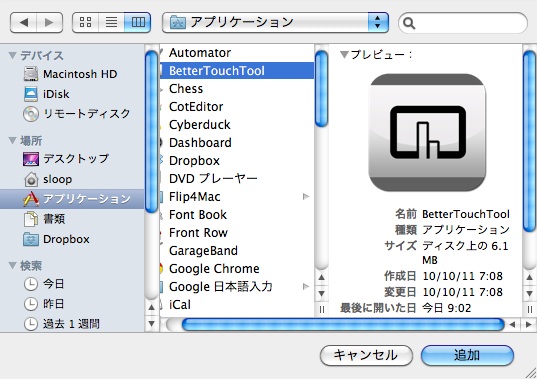The width and height of the screenshot is (537, 379).
Task: Click the horizontal scrollbar thumb
Action: pos(343,324)
